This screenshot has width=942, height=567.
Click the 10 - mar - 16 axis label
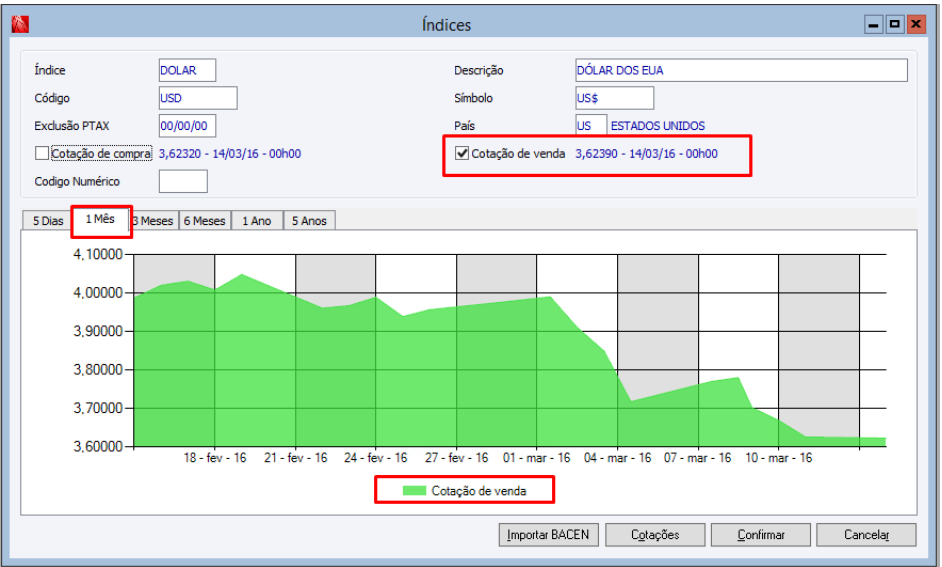(779, 458)
